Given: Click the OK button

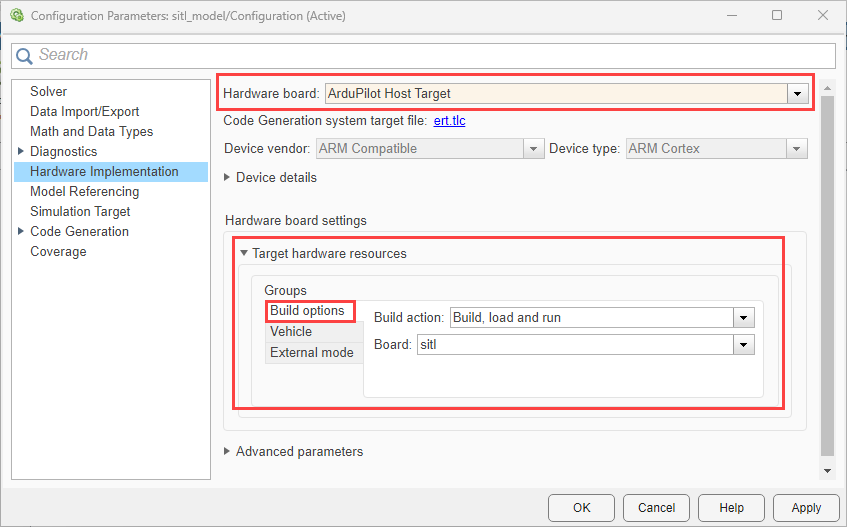Looking at the screenshot, I should coord(581,508).
